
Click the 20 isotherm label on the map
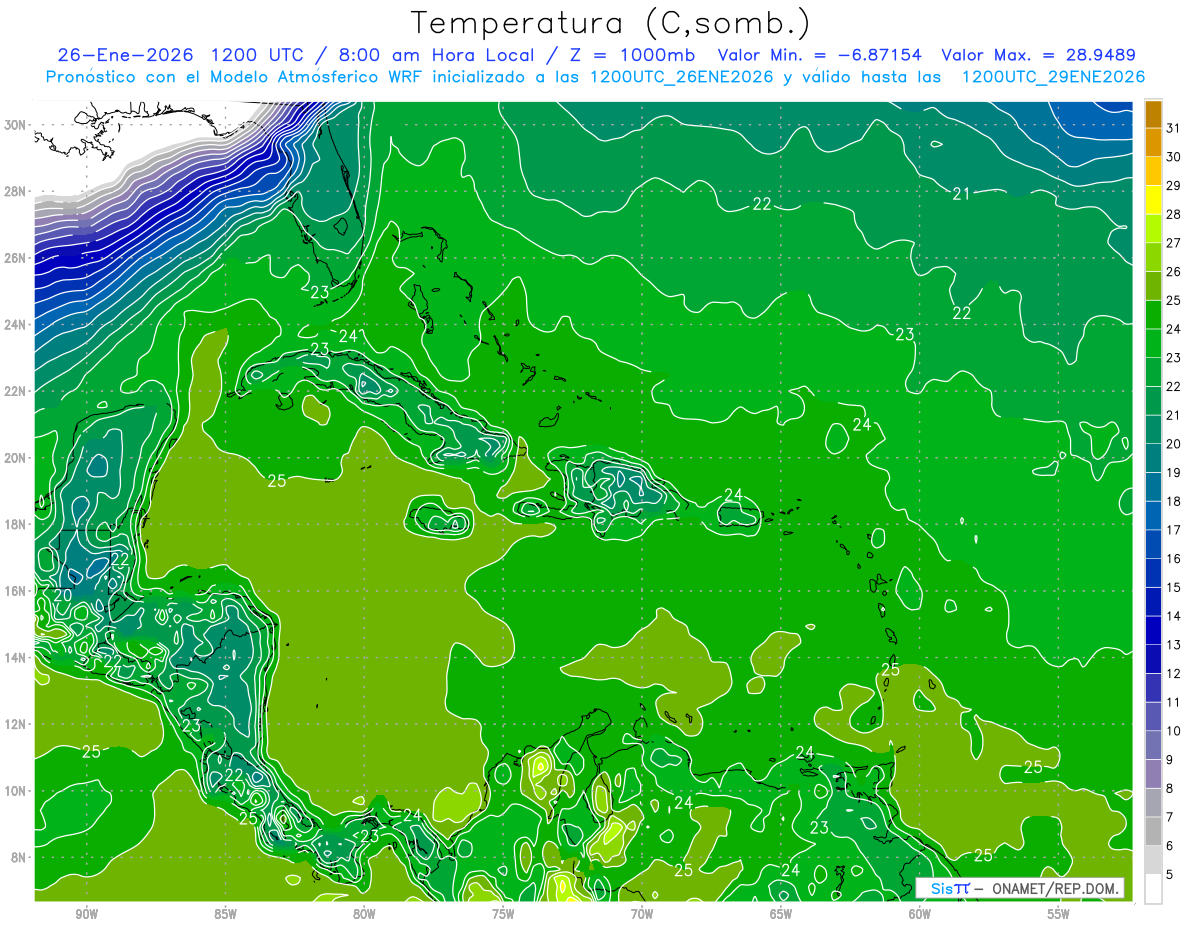[62, 595]
